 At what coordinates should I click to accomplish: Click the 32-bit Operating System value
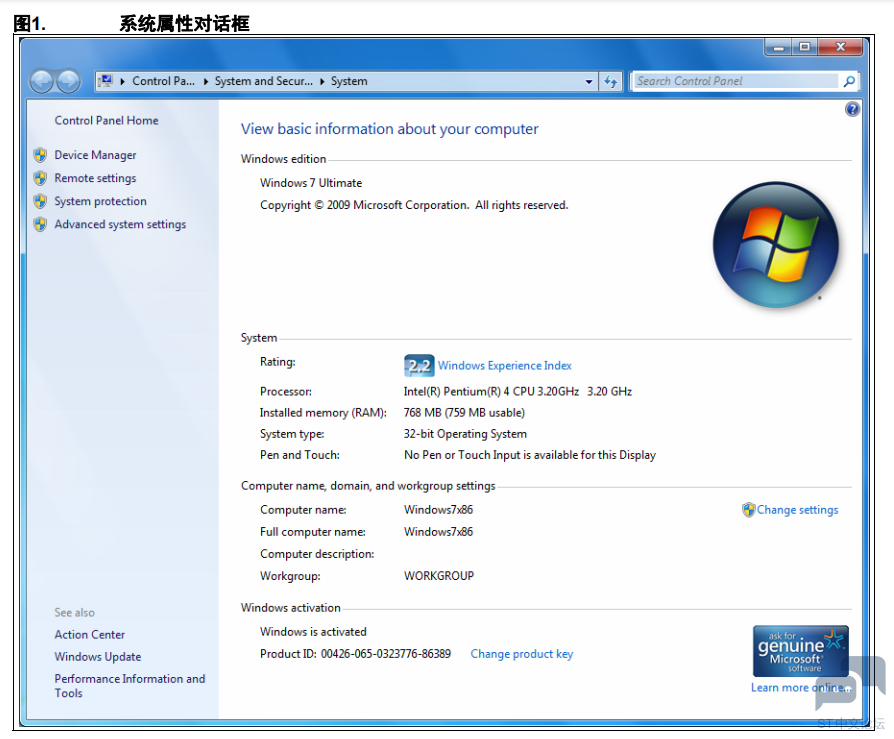(465, 434)
